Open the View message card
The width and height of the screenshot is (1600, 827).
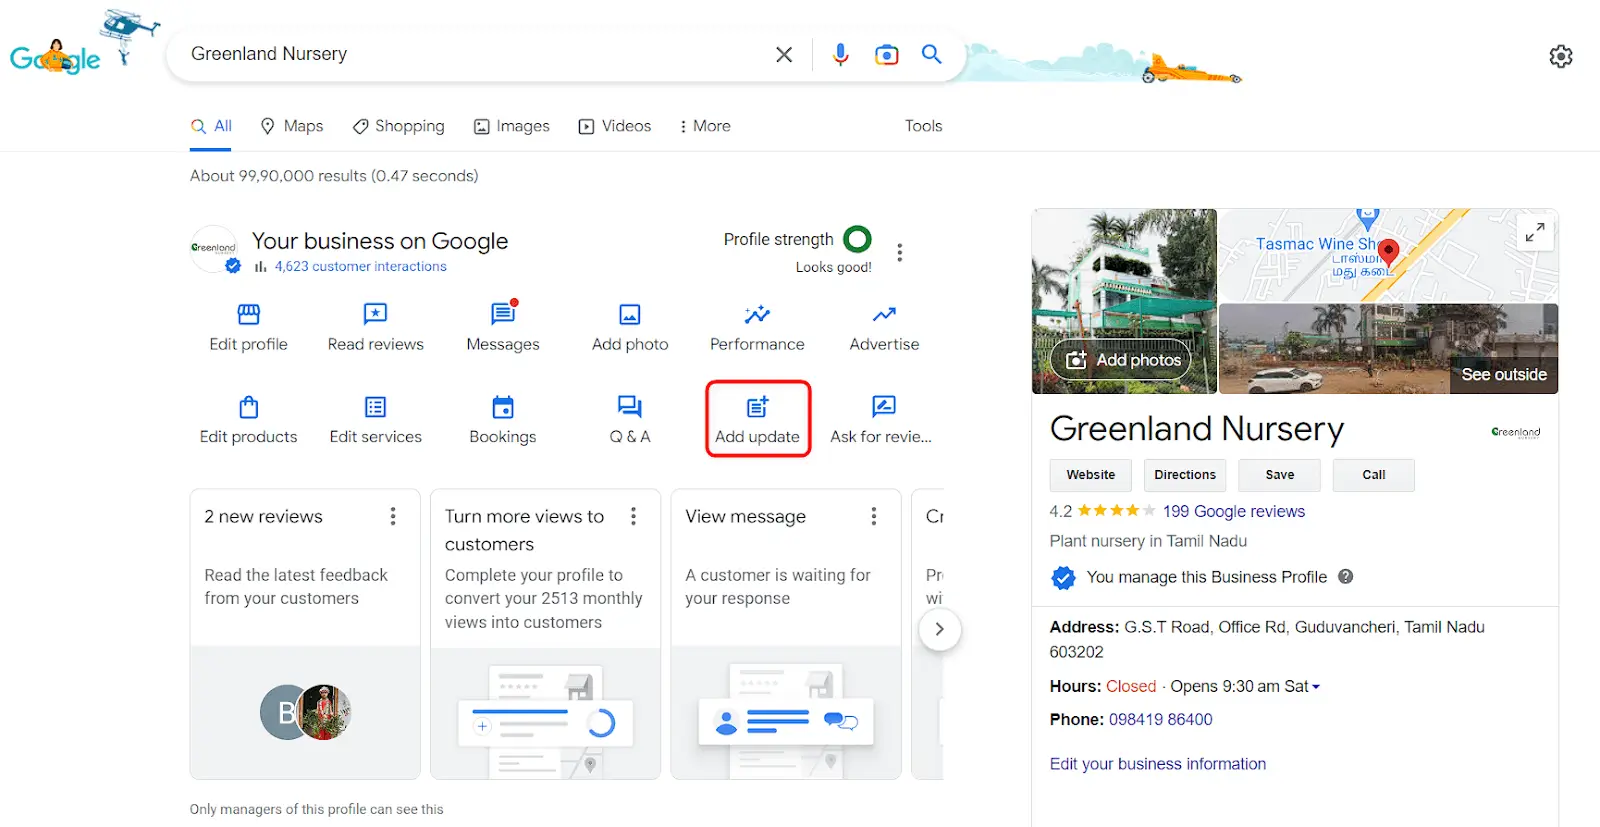click(786, 634)
